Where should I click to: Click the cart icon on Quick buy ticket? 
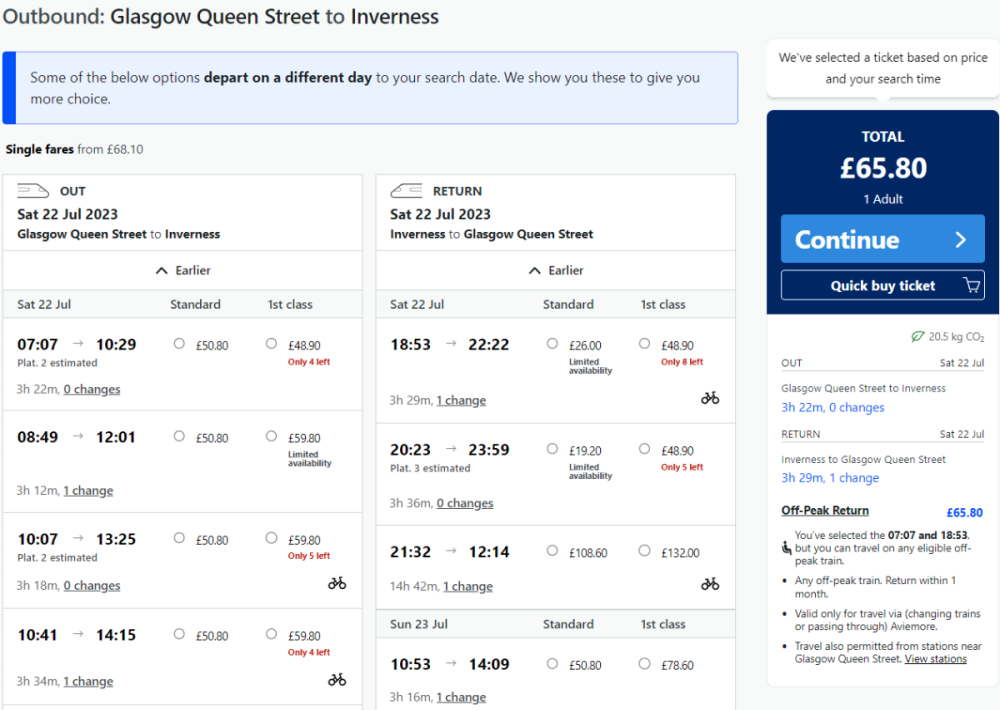(x=970, y=285)
